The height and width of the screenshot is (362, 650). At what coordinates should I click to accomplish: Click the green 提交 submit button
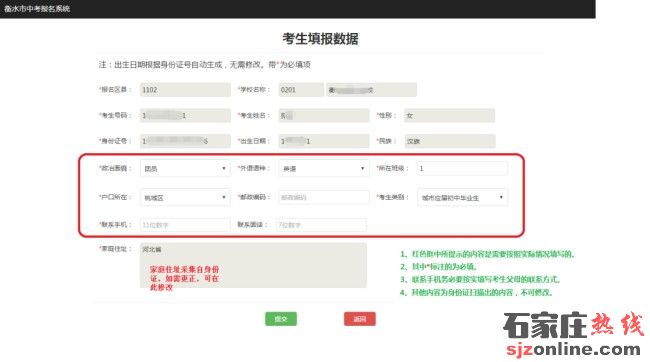tap(281, 319)
